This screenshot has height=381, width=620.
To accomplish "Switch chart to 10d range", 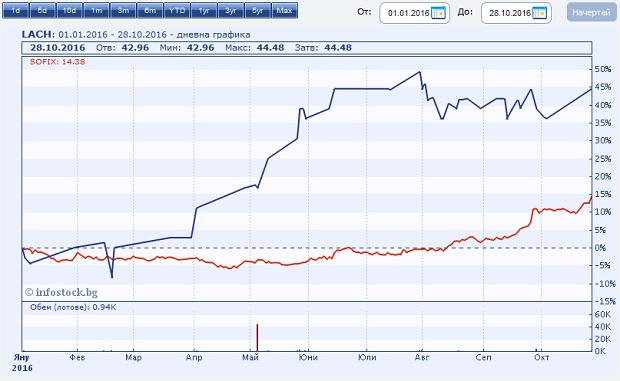I will (x=69, y=11).
